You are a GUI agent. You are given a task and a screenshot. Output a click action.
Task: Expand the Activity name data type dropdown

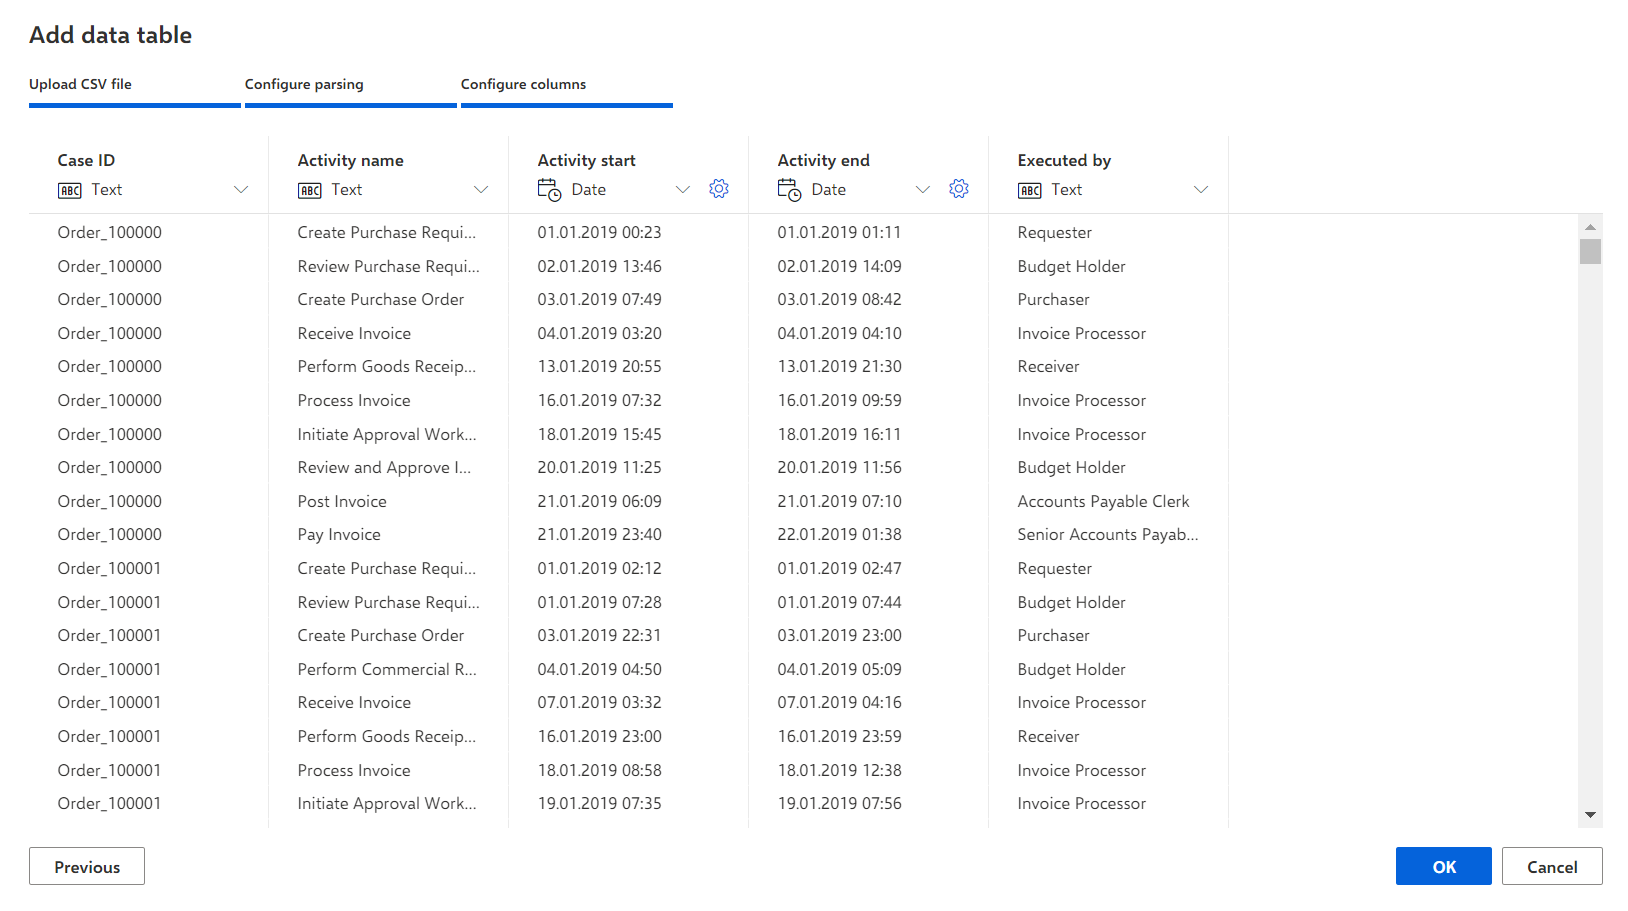click(481, 190)
